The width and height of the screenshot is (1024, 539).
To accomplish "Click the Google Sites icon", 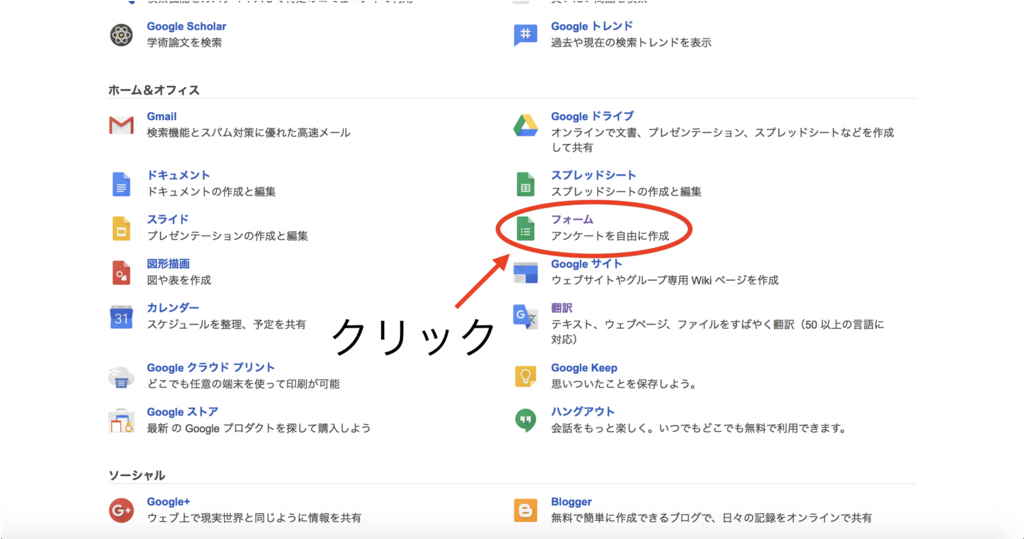I will pos(525,272).
